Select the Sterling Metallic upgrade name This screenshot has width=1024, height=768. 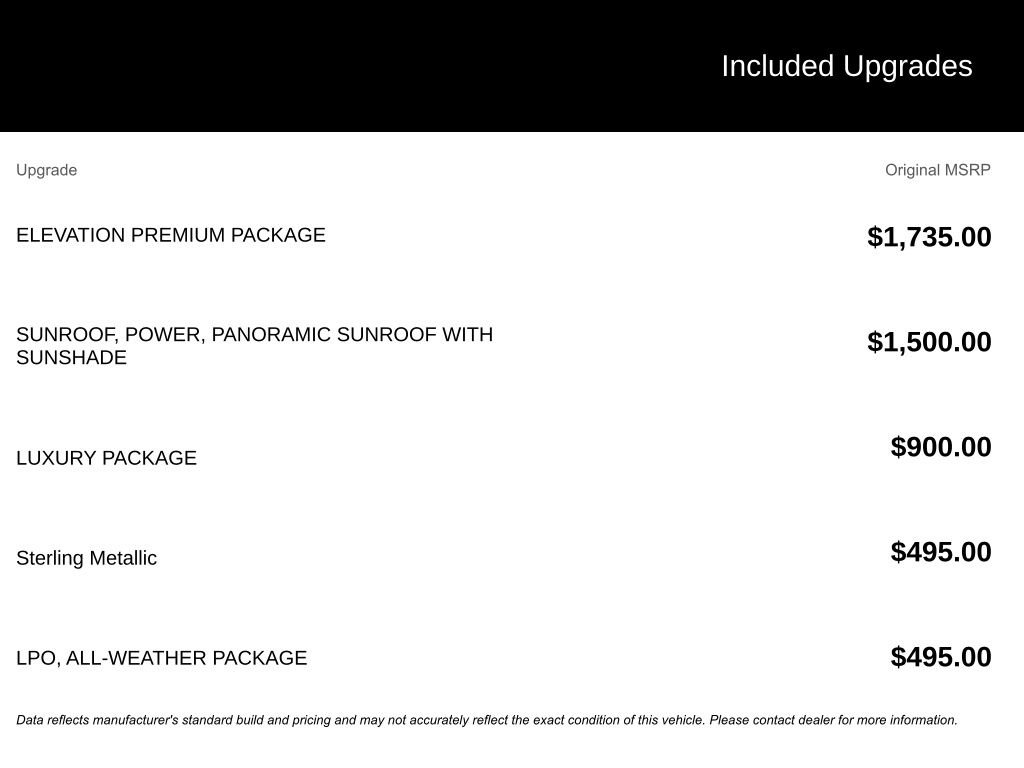(86, 558)
